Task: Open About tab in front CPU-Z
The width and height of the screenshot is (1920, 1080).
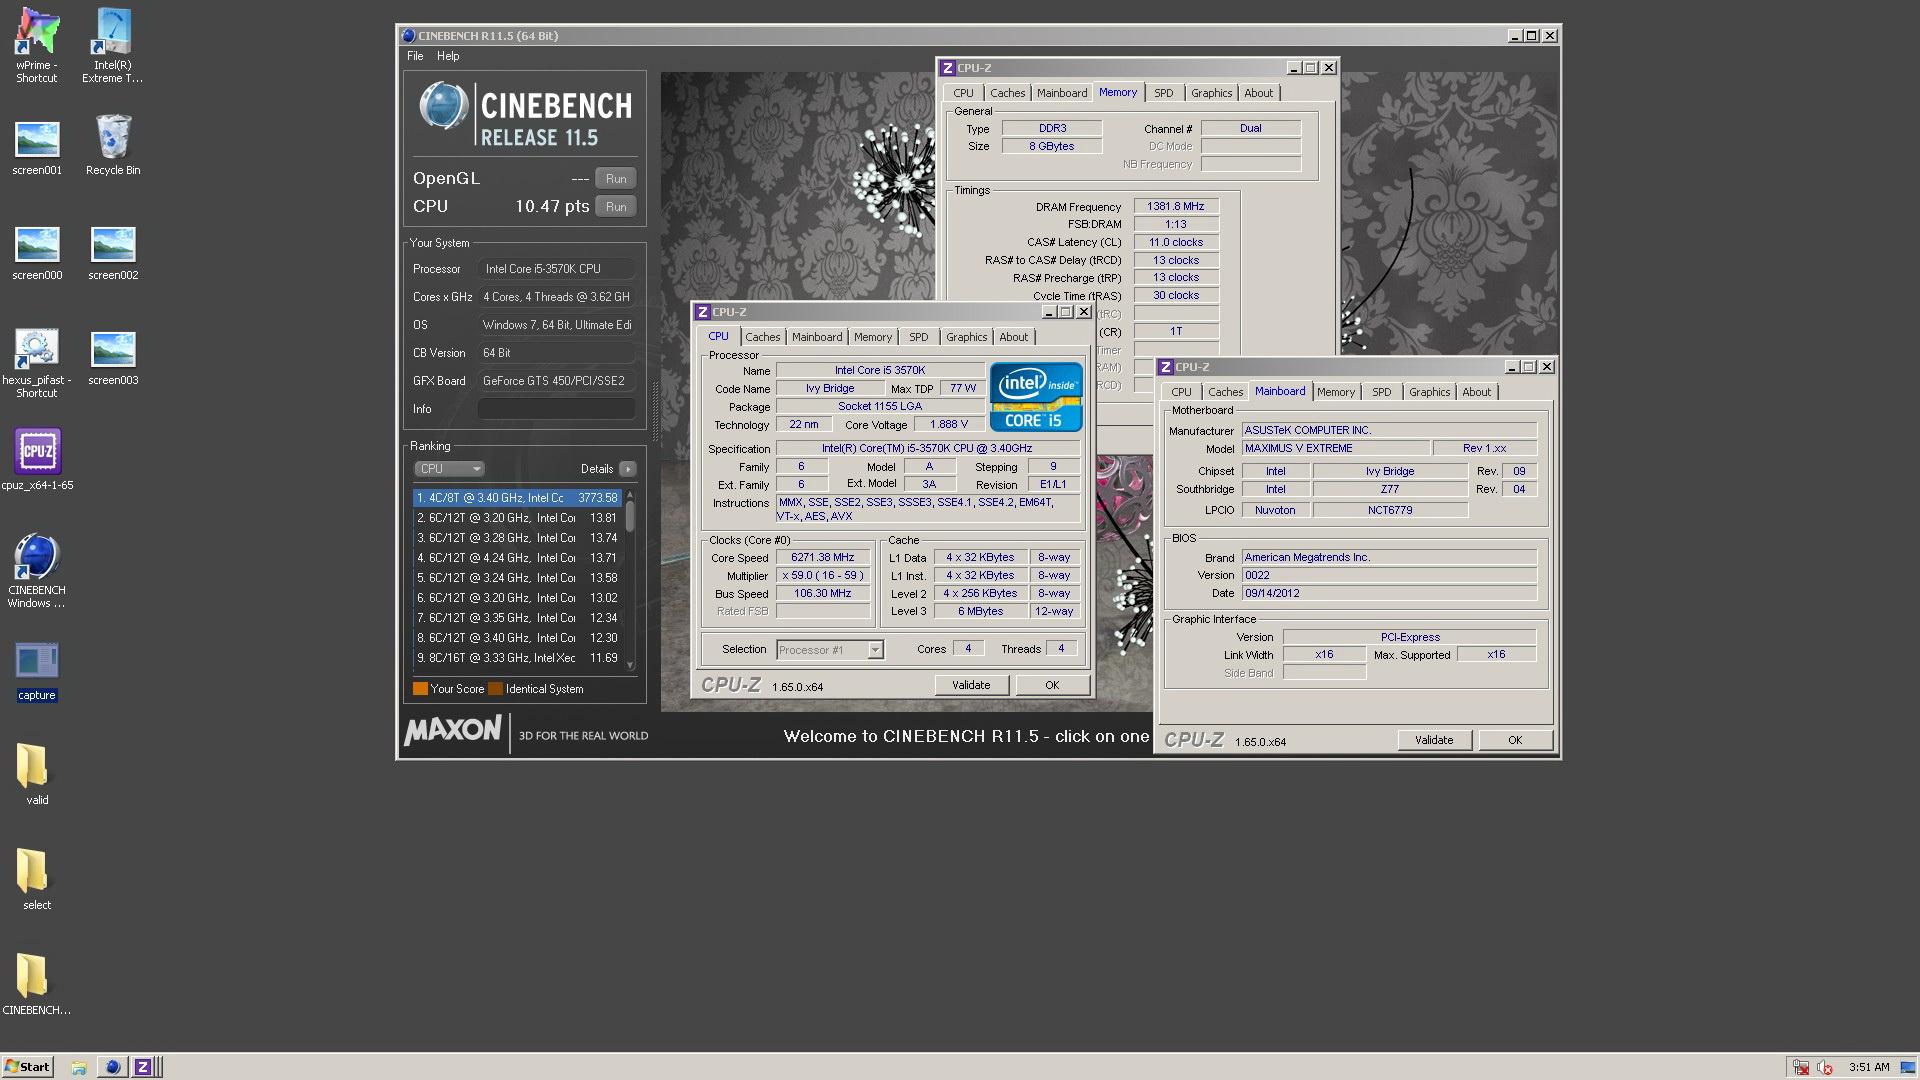Action: coord(1013,337)
